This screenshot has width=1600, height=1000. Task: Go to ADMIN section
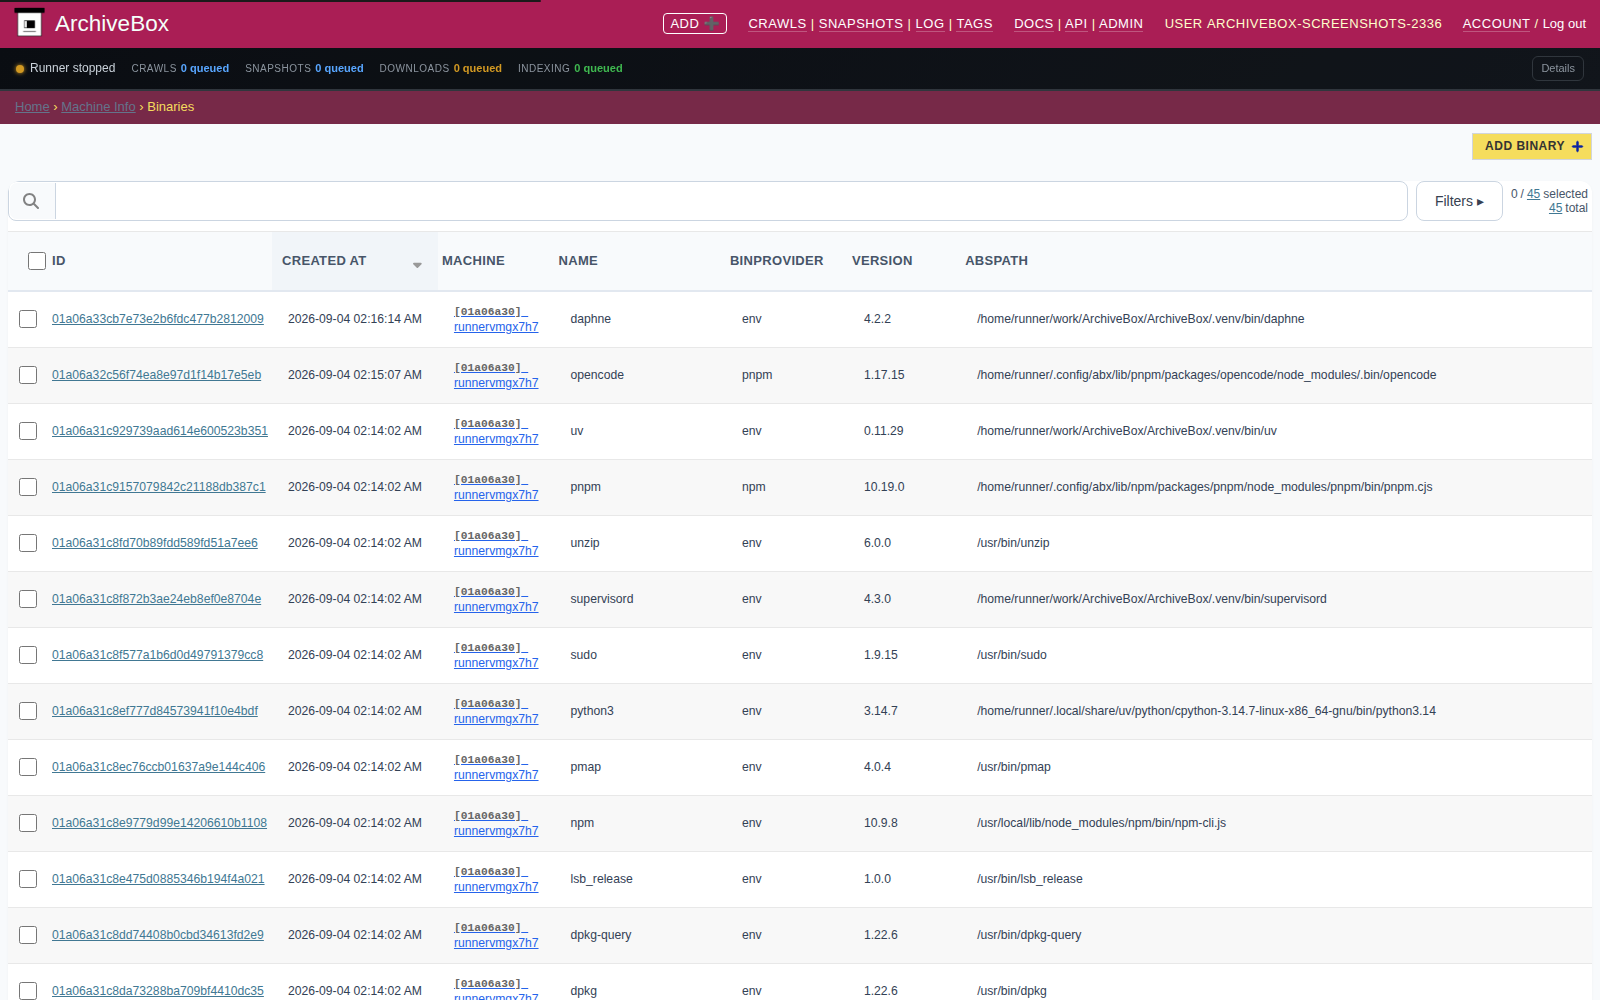1120,23
